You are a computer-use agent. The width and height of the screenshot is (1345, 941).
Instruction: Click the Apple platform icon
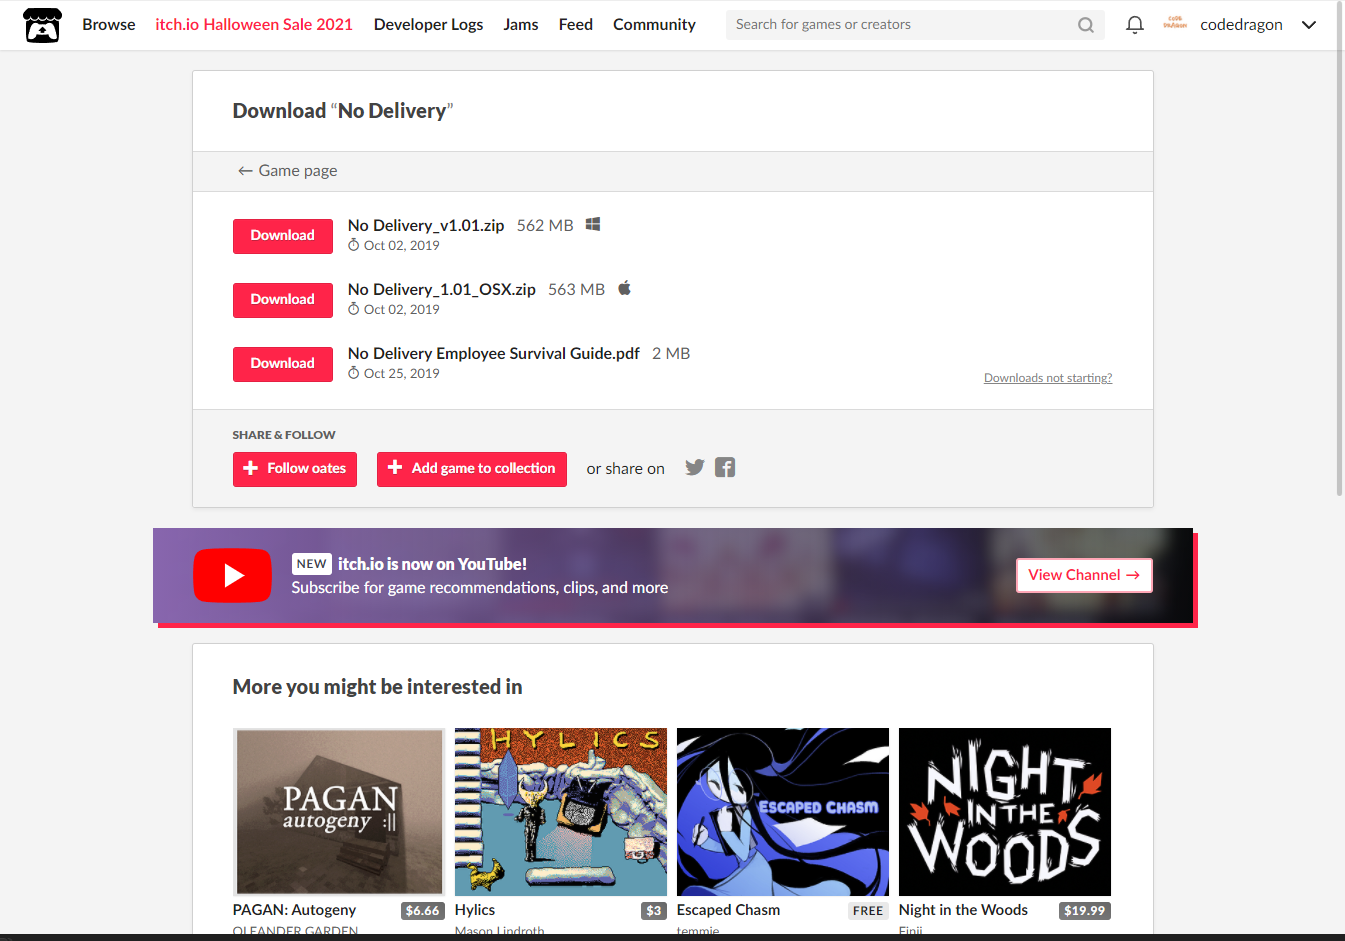(x=624, y=288)
